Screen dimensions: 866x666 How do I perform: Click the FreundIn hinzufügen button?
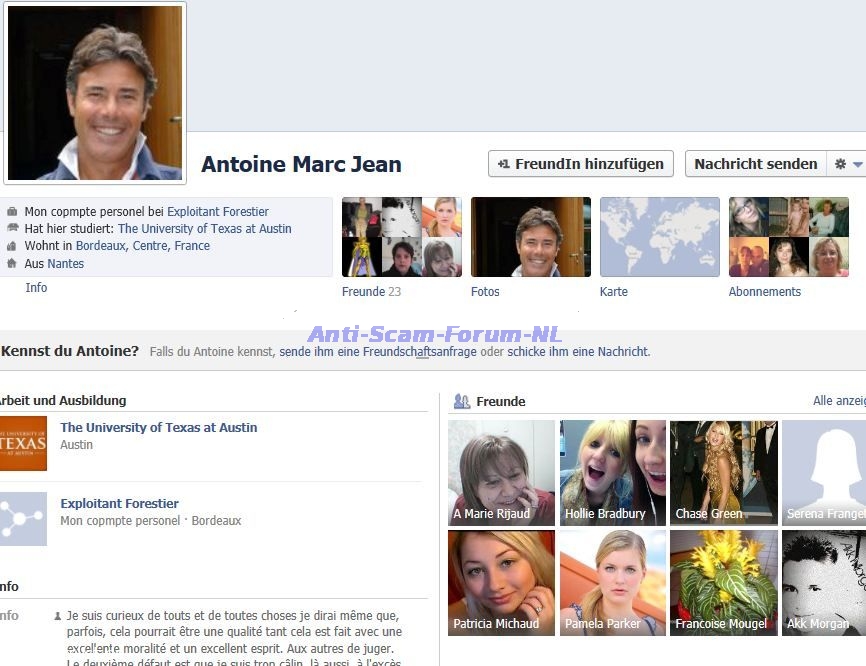(x=580, y=164)
